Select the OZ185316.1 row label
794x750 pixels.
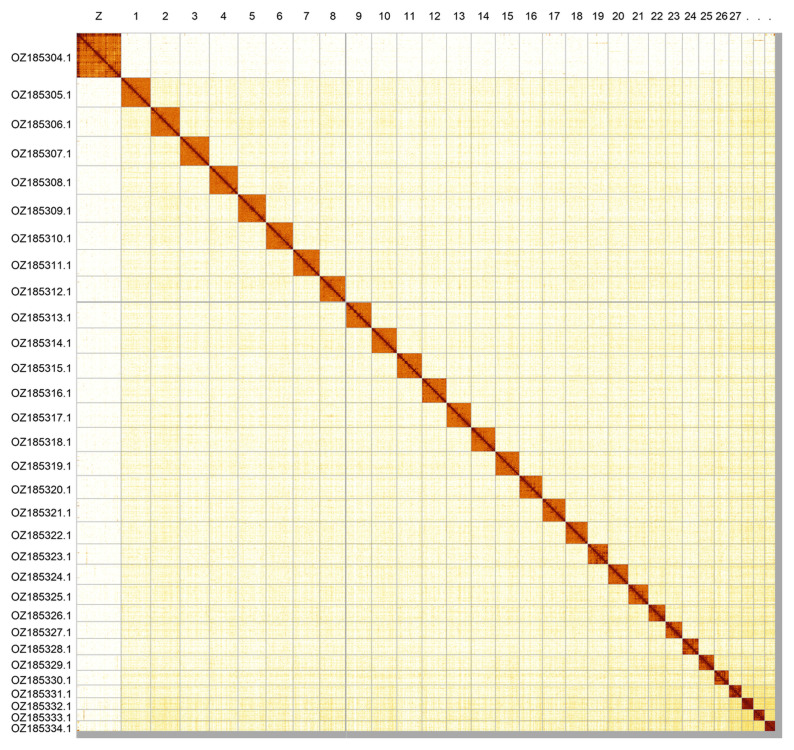tap(41, 393)
